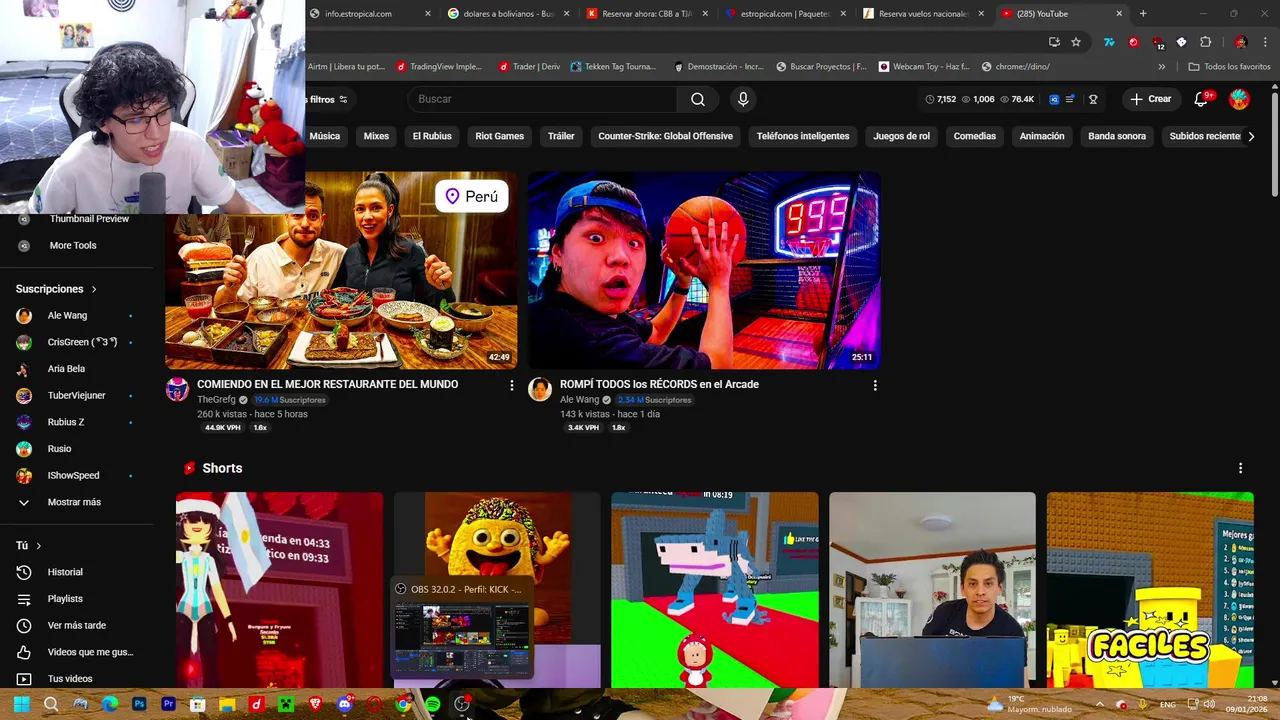Image resolution: width=1280 pixels, height=720 pixels.
Task: Open the Rubius Z subscription
Action: coord(66,422)
